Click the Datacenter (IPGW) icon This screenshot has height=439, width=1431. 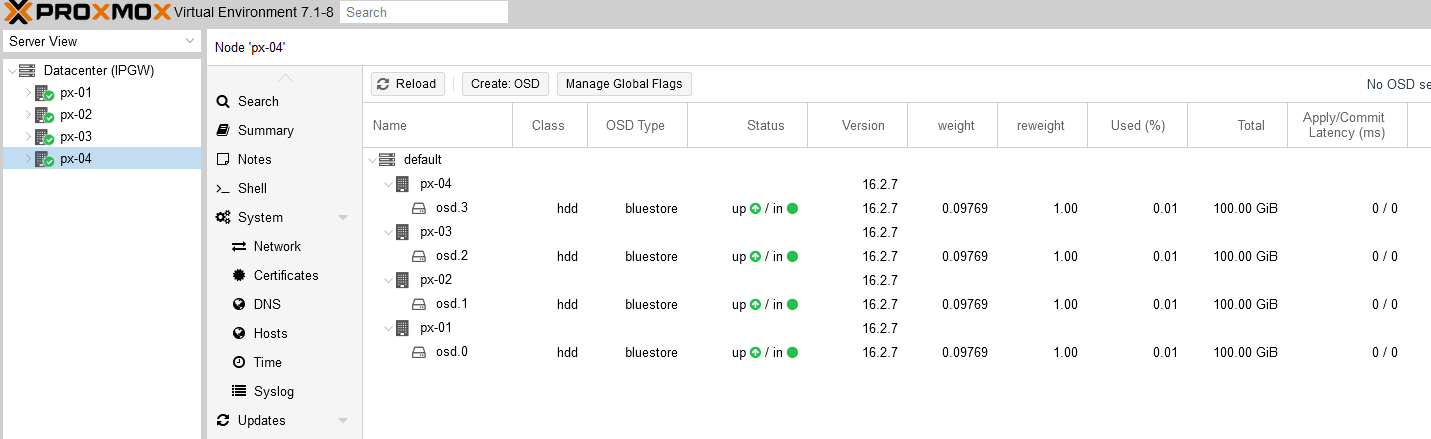coord(27,71)
